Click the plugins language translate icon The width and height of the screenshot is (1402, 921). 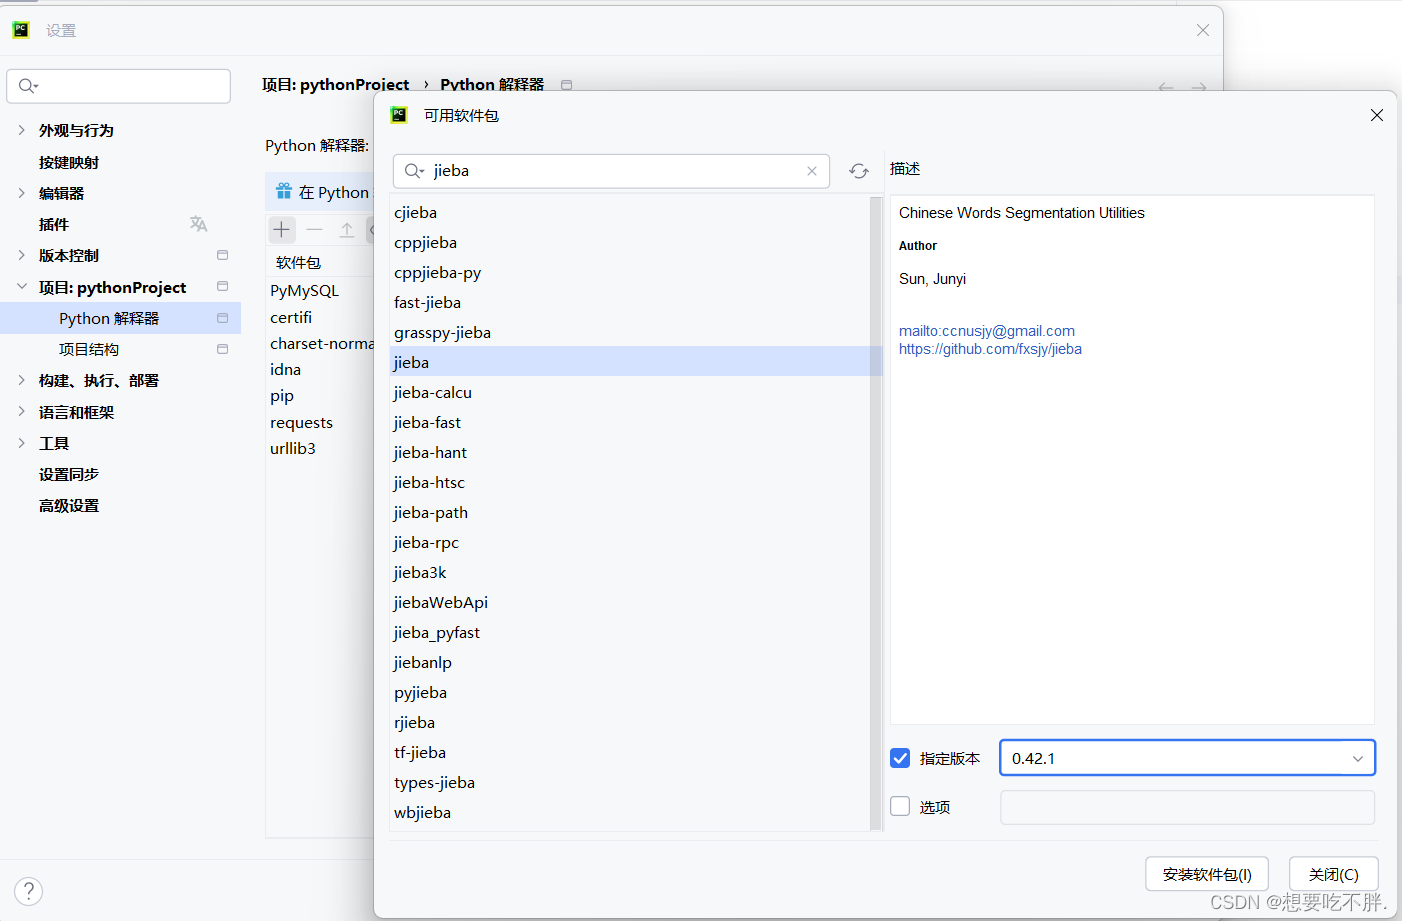pos(198,224)
